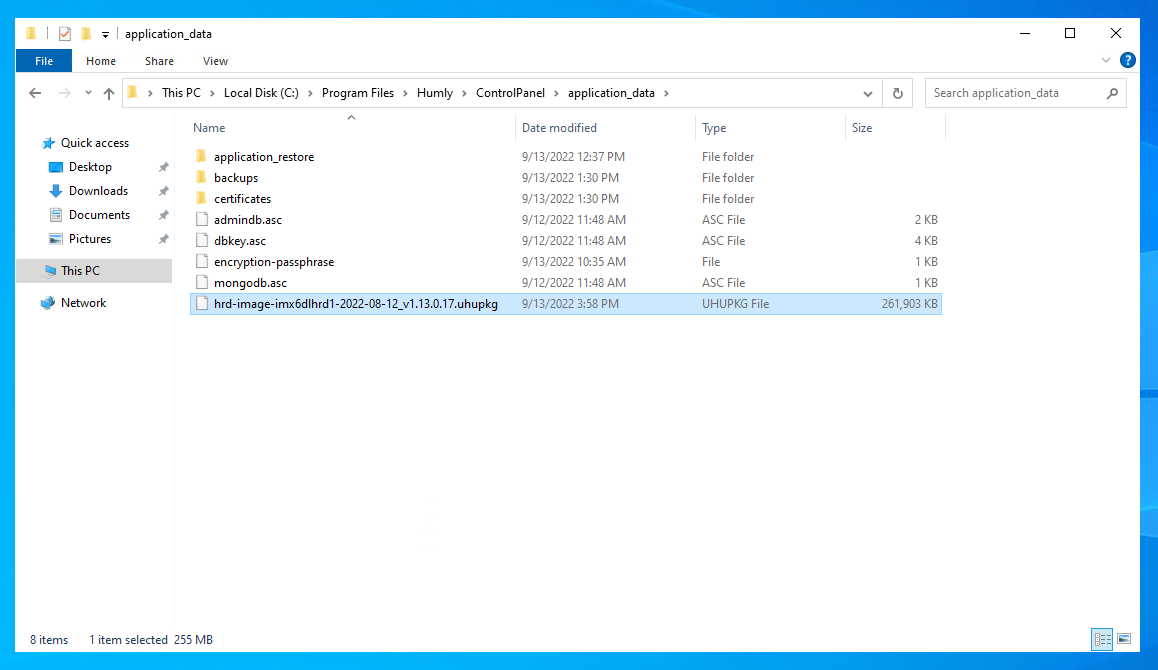
Task: Select the backups folder
Action: pyautogui.click(x=236, y=178)
